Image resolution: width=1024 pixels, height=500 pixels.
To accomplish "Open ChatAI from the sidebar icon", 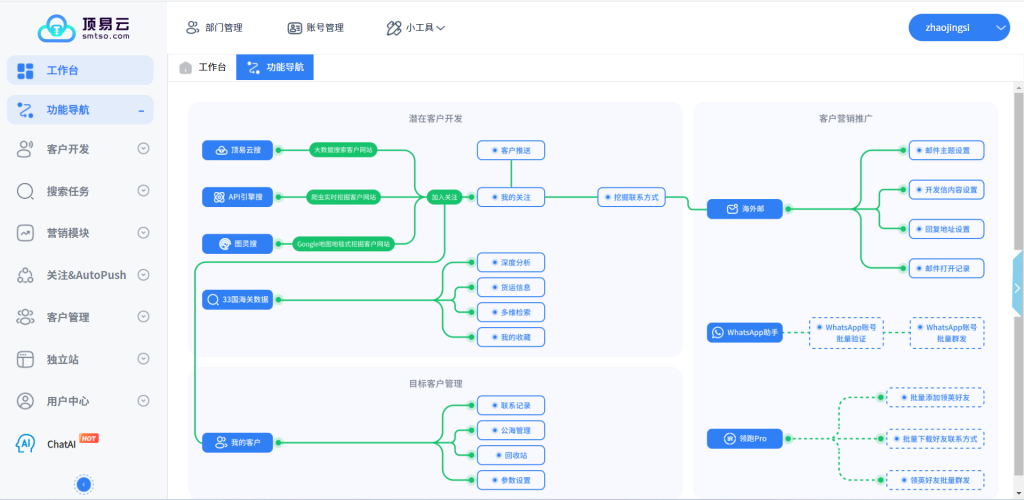I will 26,443.
